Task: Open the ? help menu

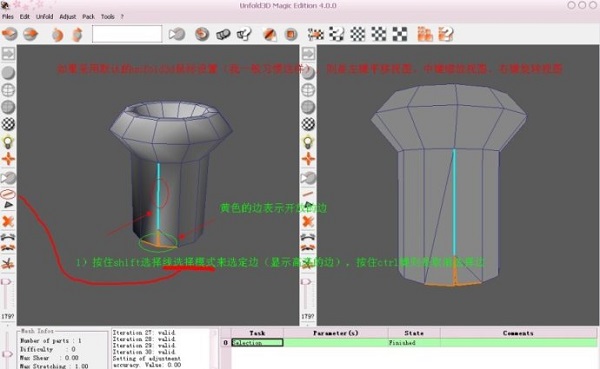Action: 122,16
